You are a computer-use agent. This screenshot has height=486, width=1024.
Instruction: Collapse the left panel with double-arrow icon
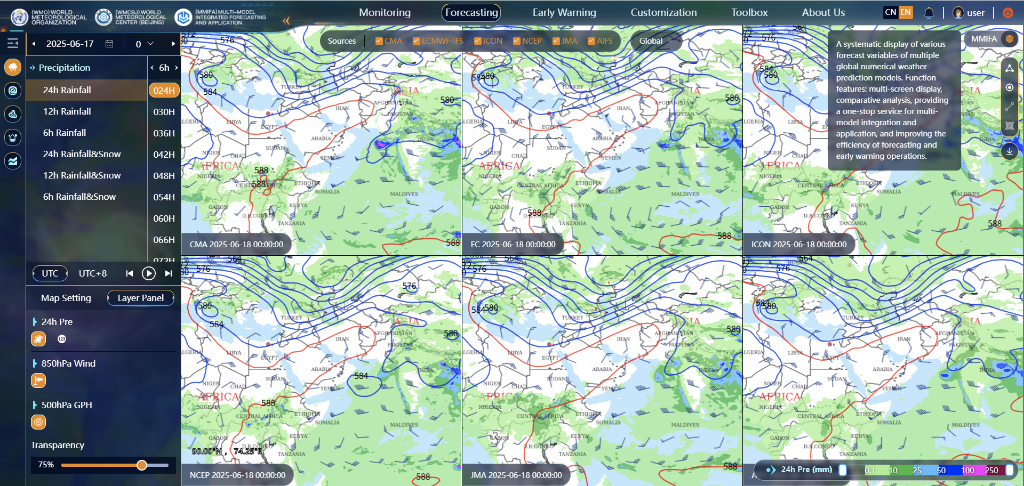point(286,20)
